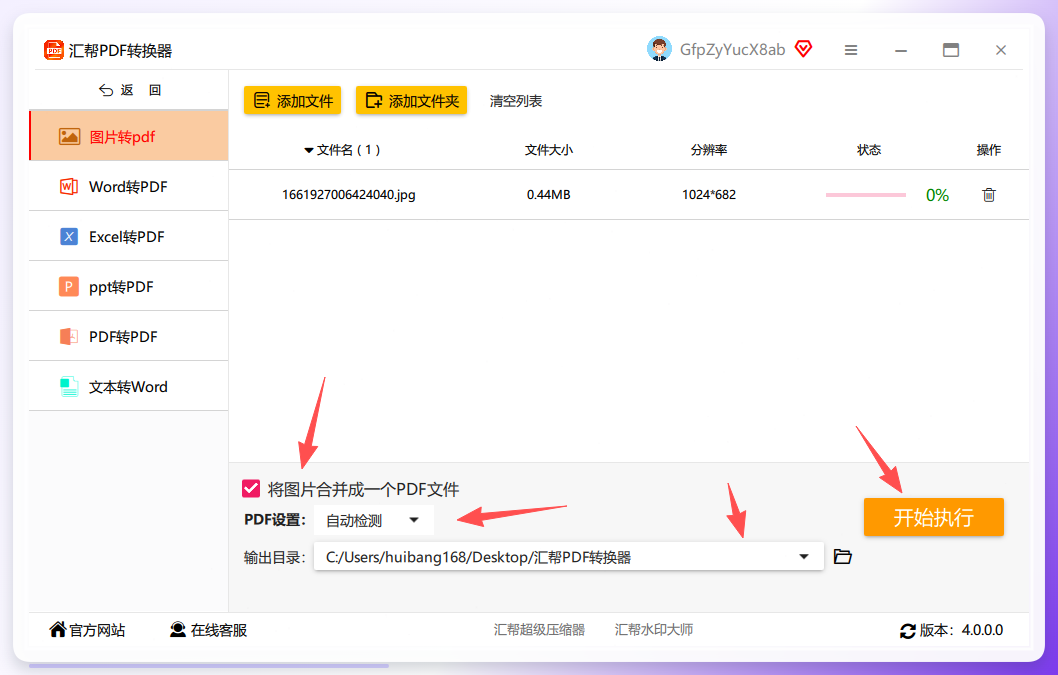Select ppt转PDF menu item

coord(129,286)
